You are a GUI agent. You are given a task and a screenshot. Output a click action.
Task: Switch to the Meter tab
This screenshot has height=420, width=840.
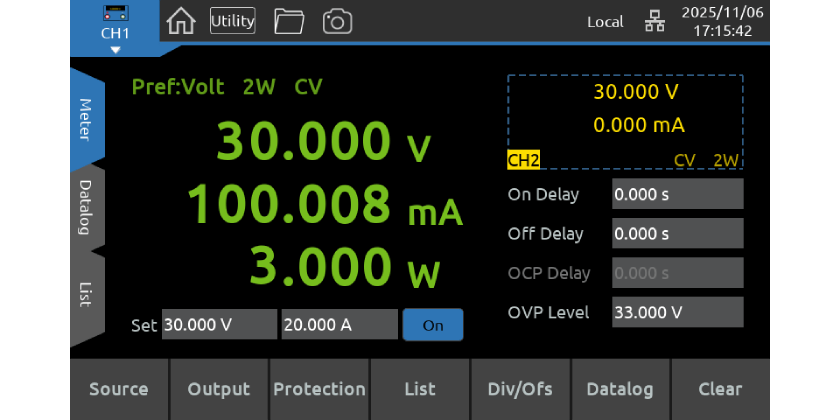pos(86,120)
